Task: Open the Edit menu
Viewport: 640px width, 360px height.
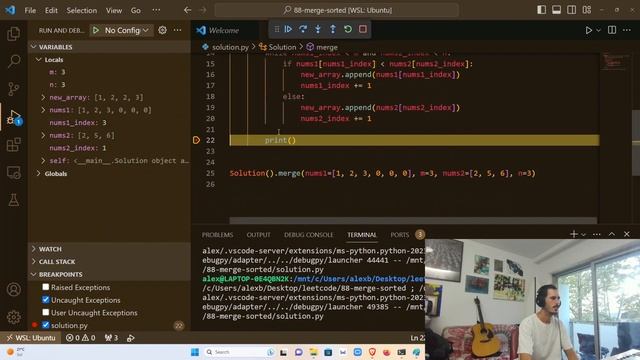Action: (51, 10)
